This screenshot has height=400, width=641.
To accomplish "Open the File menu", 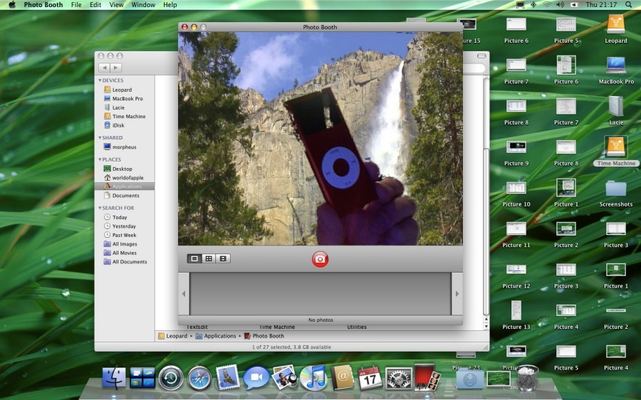I will click(x=76, y=5).
